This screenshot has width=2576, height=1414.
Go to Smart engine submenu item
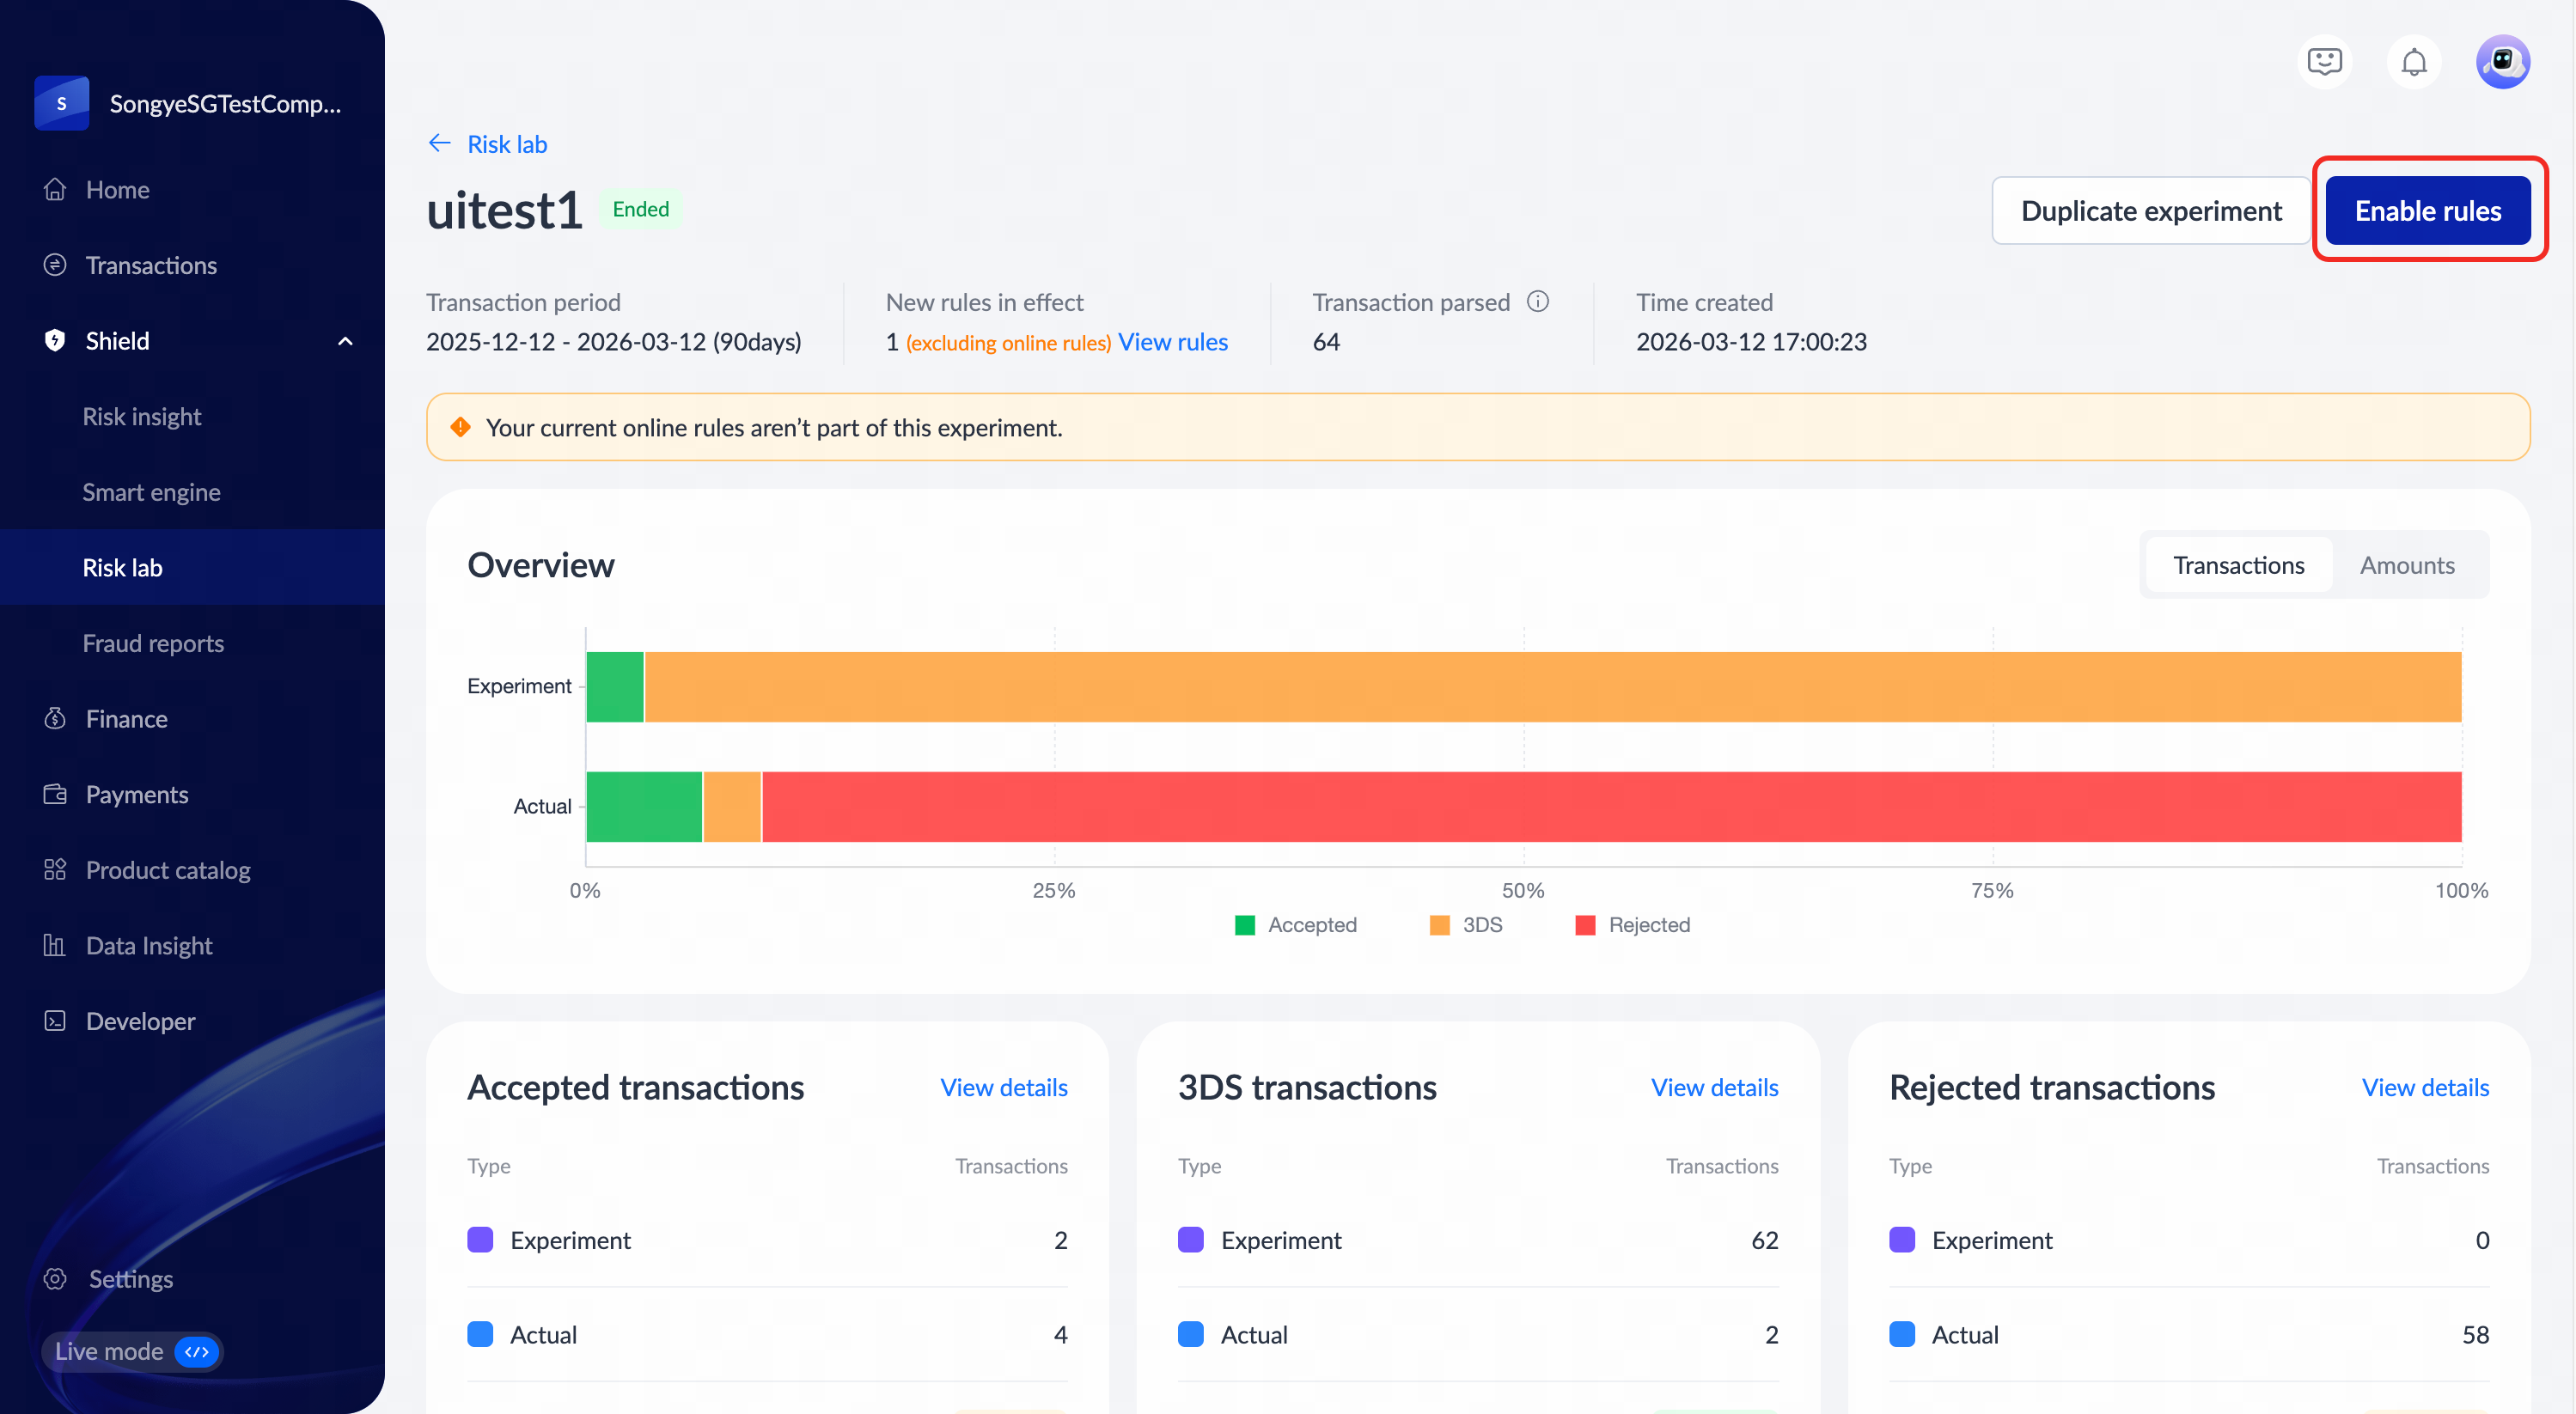(151, 492)
